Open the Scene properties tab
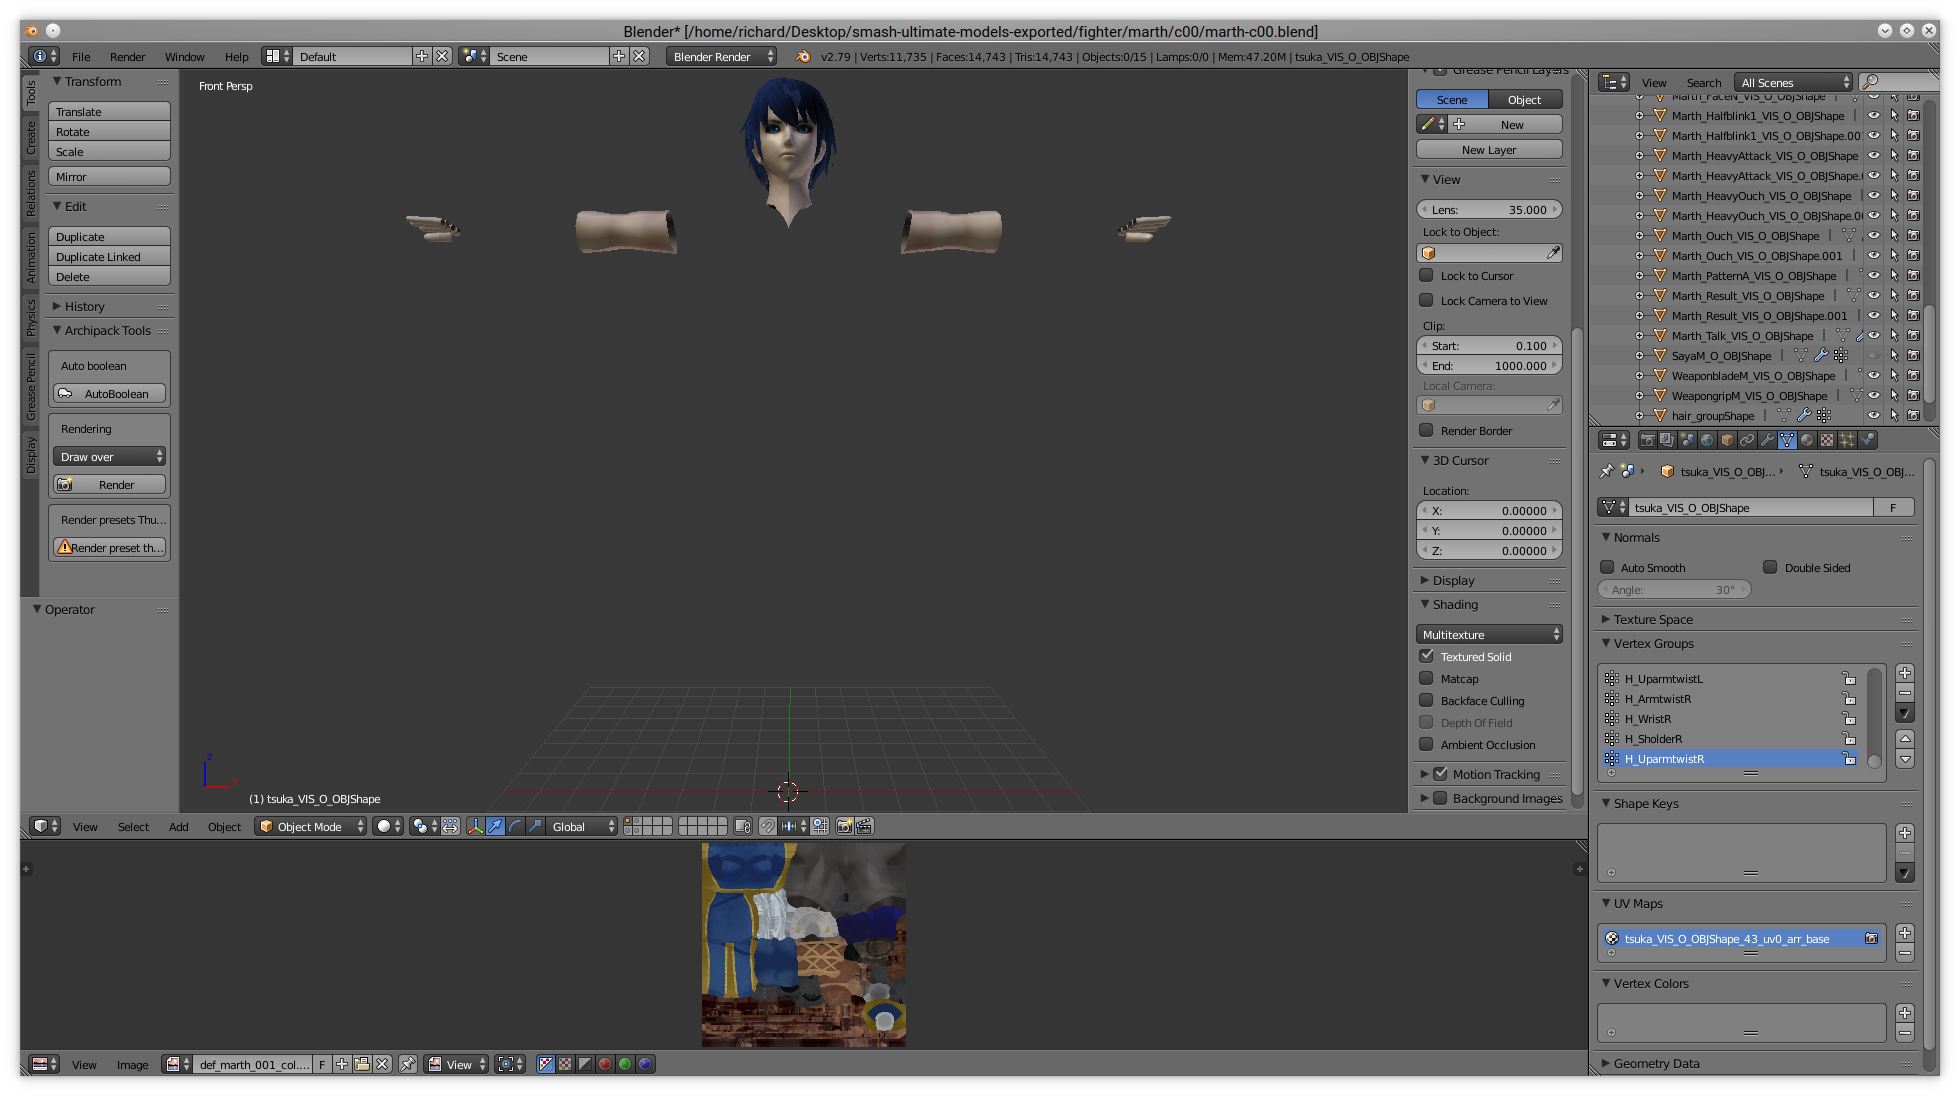1960x1096 pixels. coord(1687,440)
